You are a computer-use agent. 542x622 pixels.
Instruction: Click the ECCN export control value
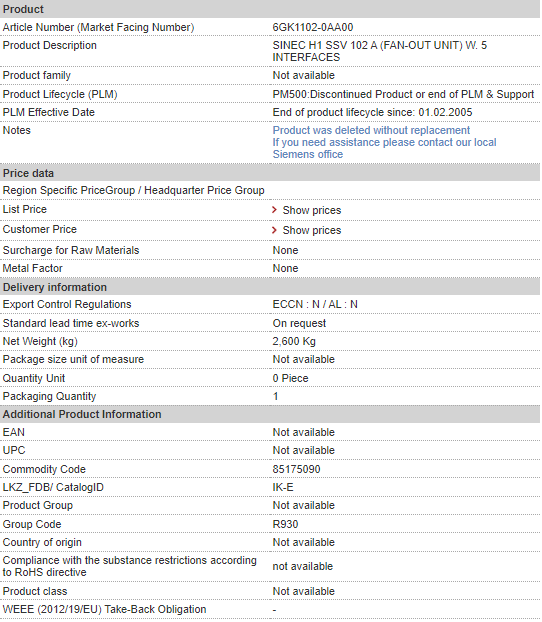315,304
